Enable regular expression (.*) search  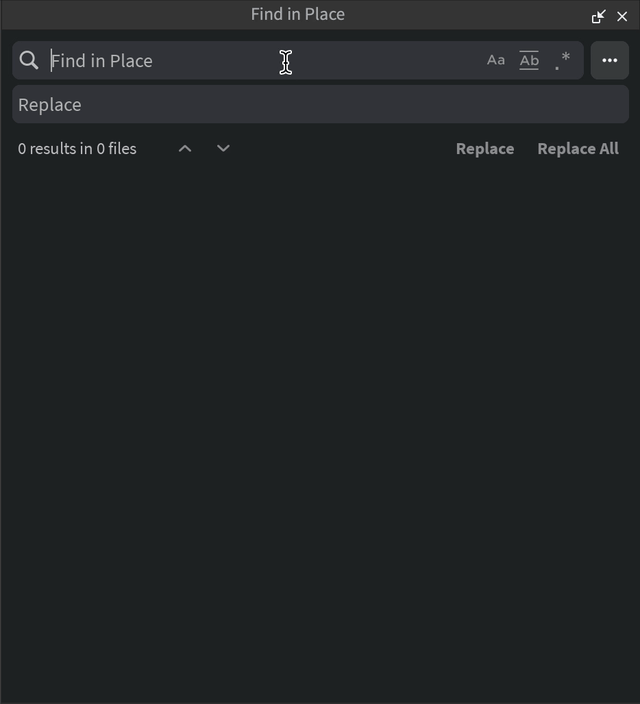point(563,61)
